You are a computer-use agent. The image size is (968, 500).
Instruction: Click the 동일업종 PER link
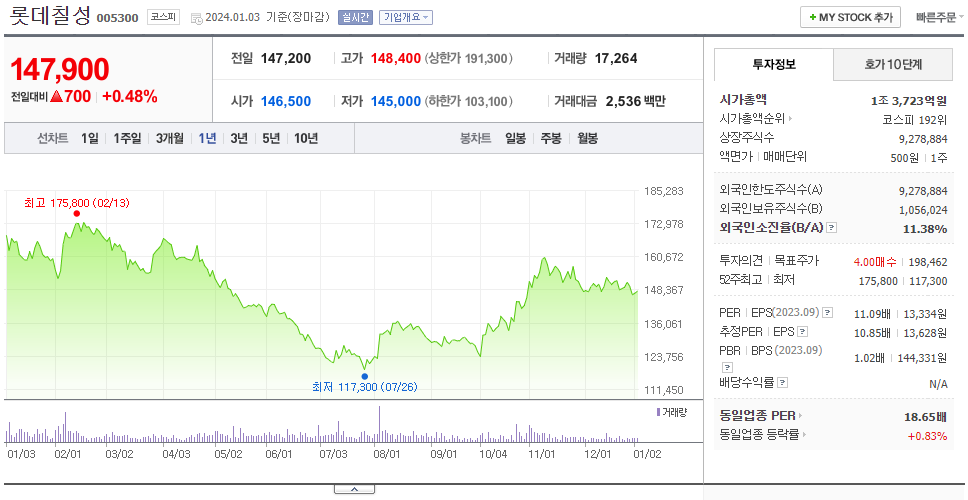tap(757, 415)
